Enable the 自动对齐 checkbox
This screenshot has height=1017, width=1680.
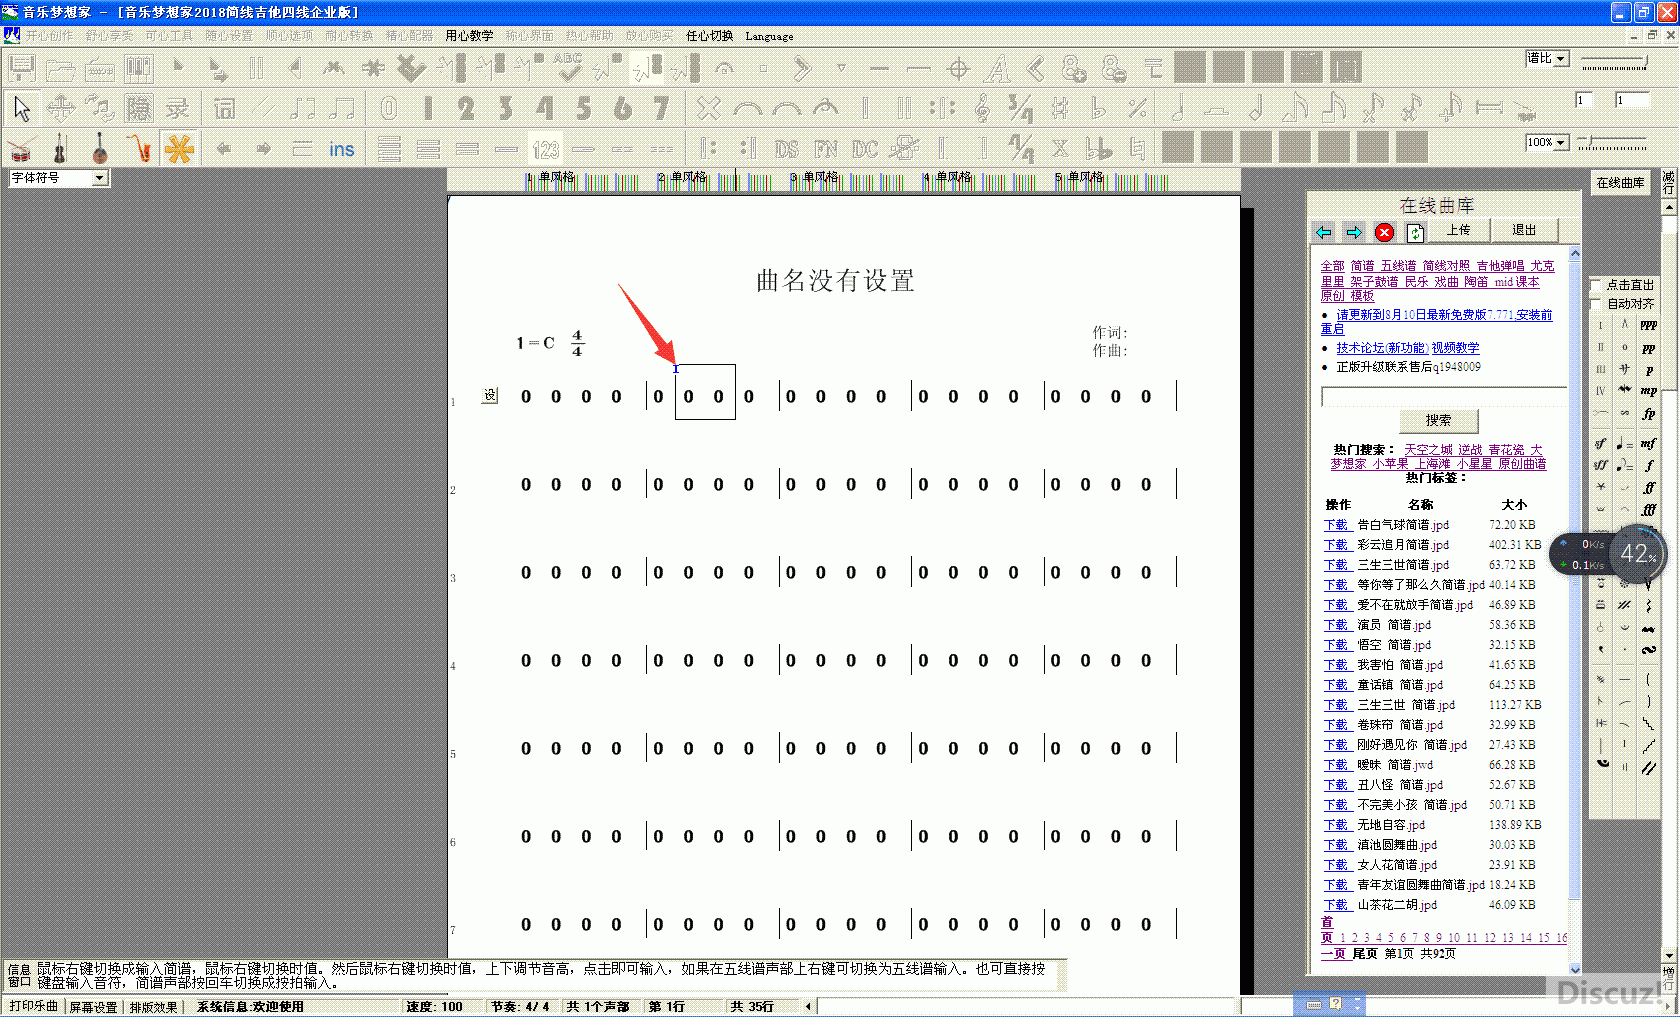coord(1597,304)
